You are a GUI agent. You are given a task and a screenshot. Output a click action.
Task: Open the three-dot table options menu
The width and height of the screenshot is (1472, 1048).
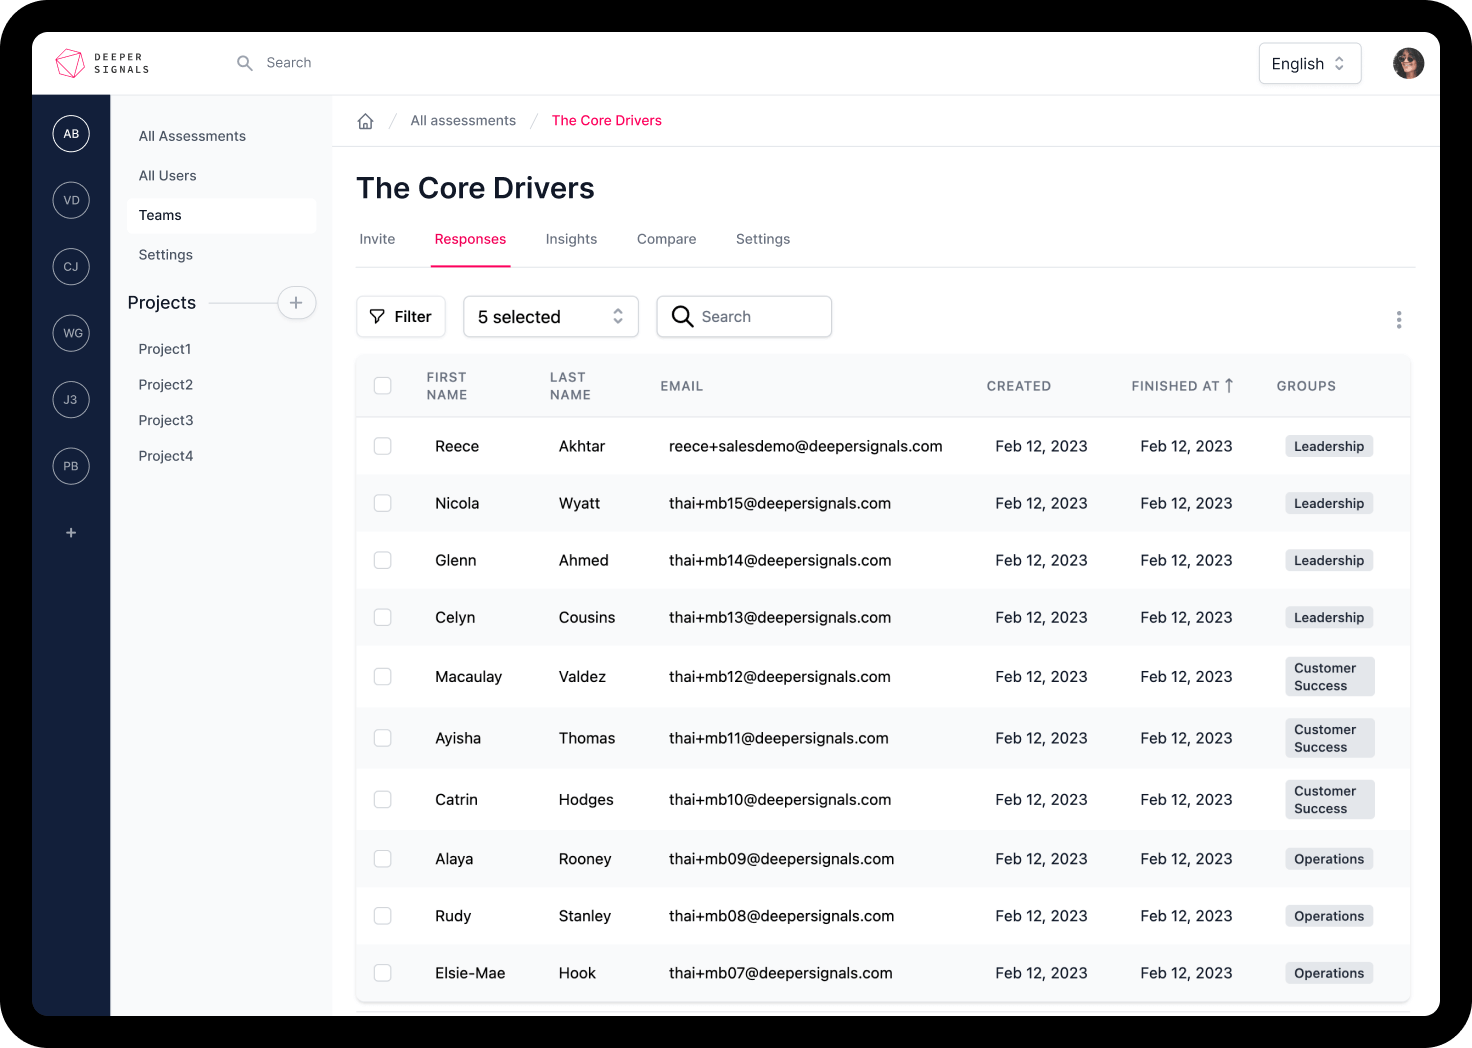(1398, 320)
